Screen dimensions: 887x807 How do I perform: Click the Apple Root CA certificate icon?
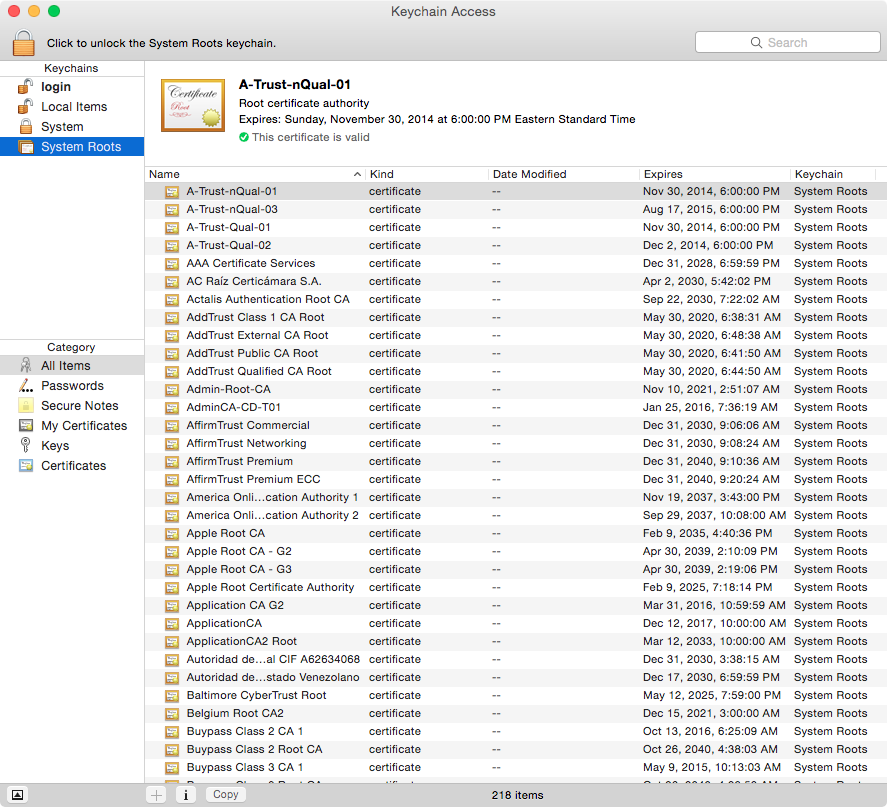point(172,534)
